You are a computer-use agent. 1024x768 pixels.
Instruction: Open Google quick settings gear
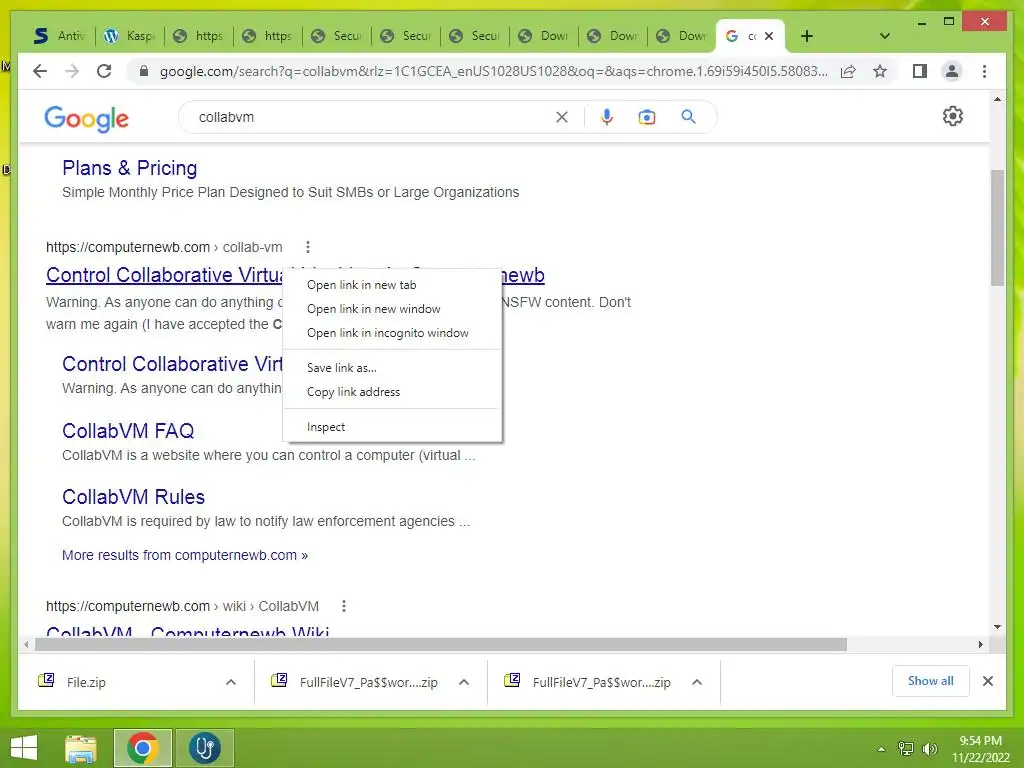click(953, 116)
